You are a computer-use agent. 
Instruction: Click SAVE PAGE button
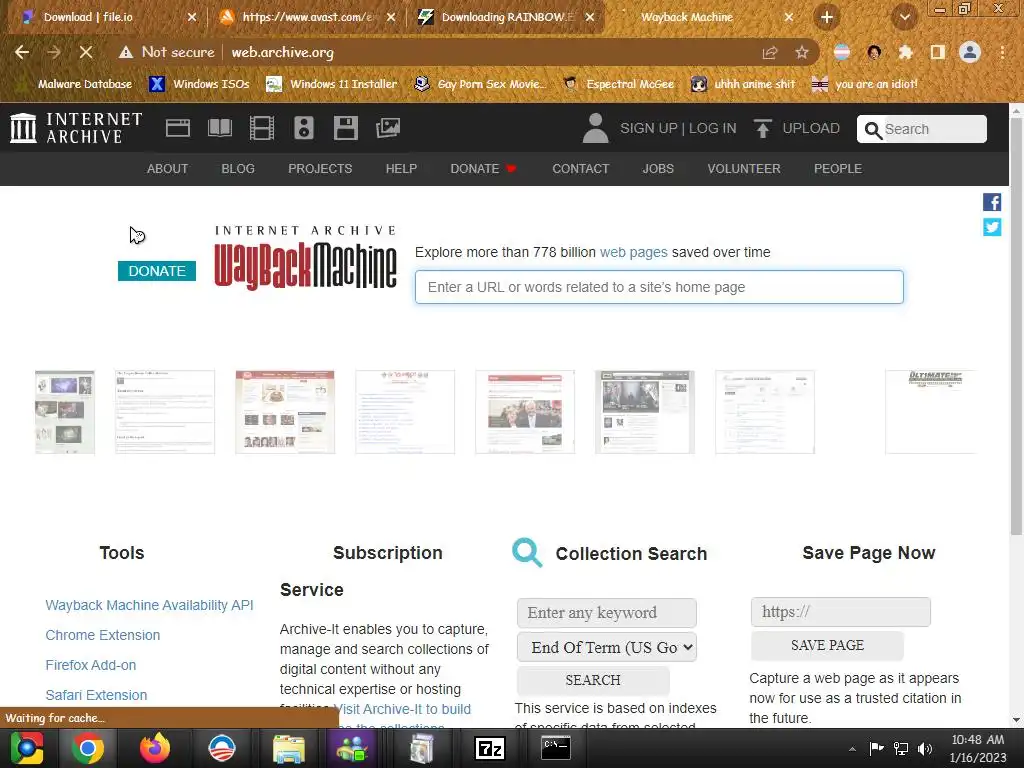[x=827, y=645]
